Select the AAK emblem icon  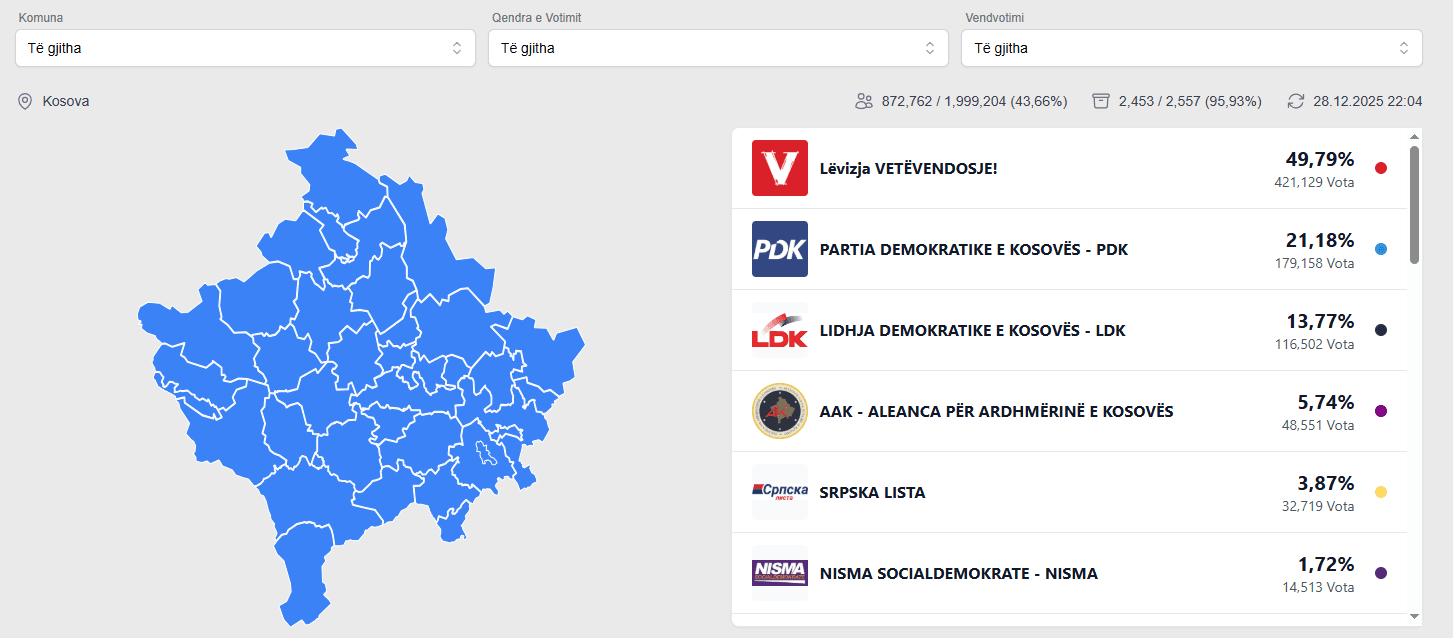779,411
